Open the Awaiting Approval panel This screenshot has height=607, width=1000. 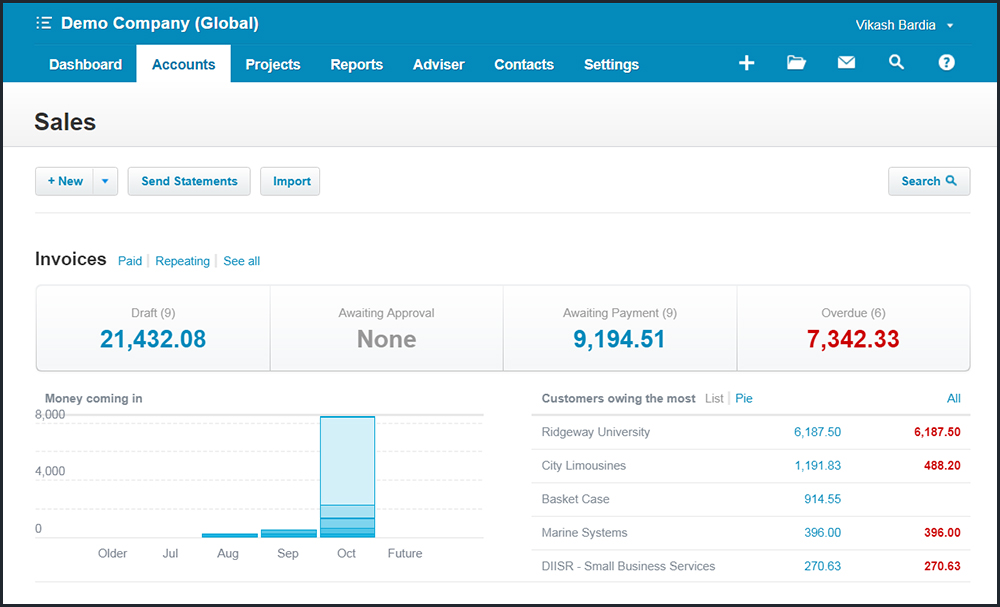386,328
